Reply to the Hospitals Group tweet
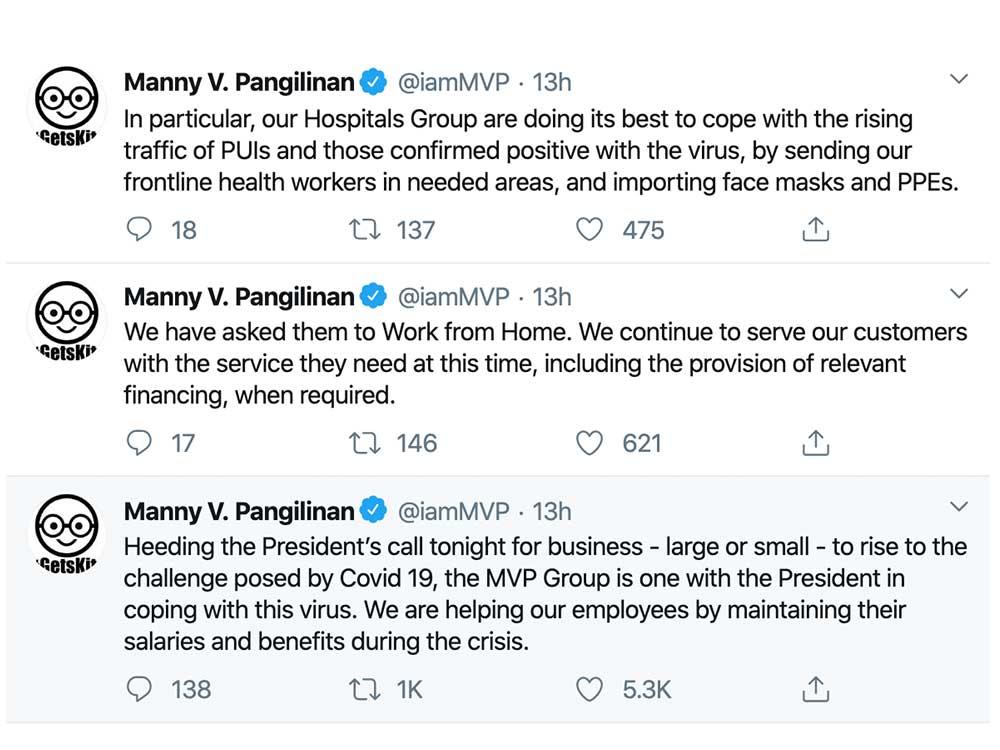Image resolution: width=1000 pixels, height=750 pixels. (140, 229)
